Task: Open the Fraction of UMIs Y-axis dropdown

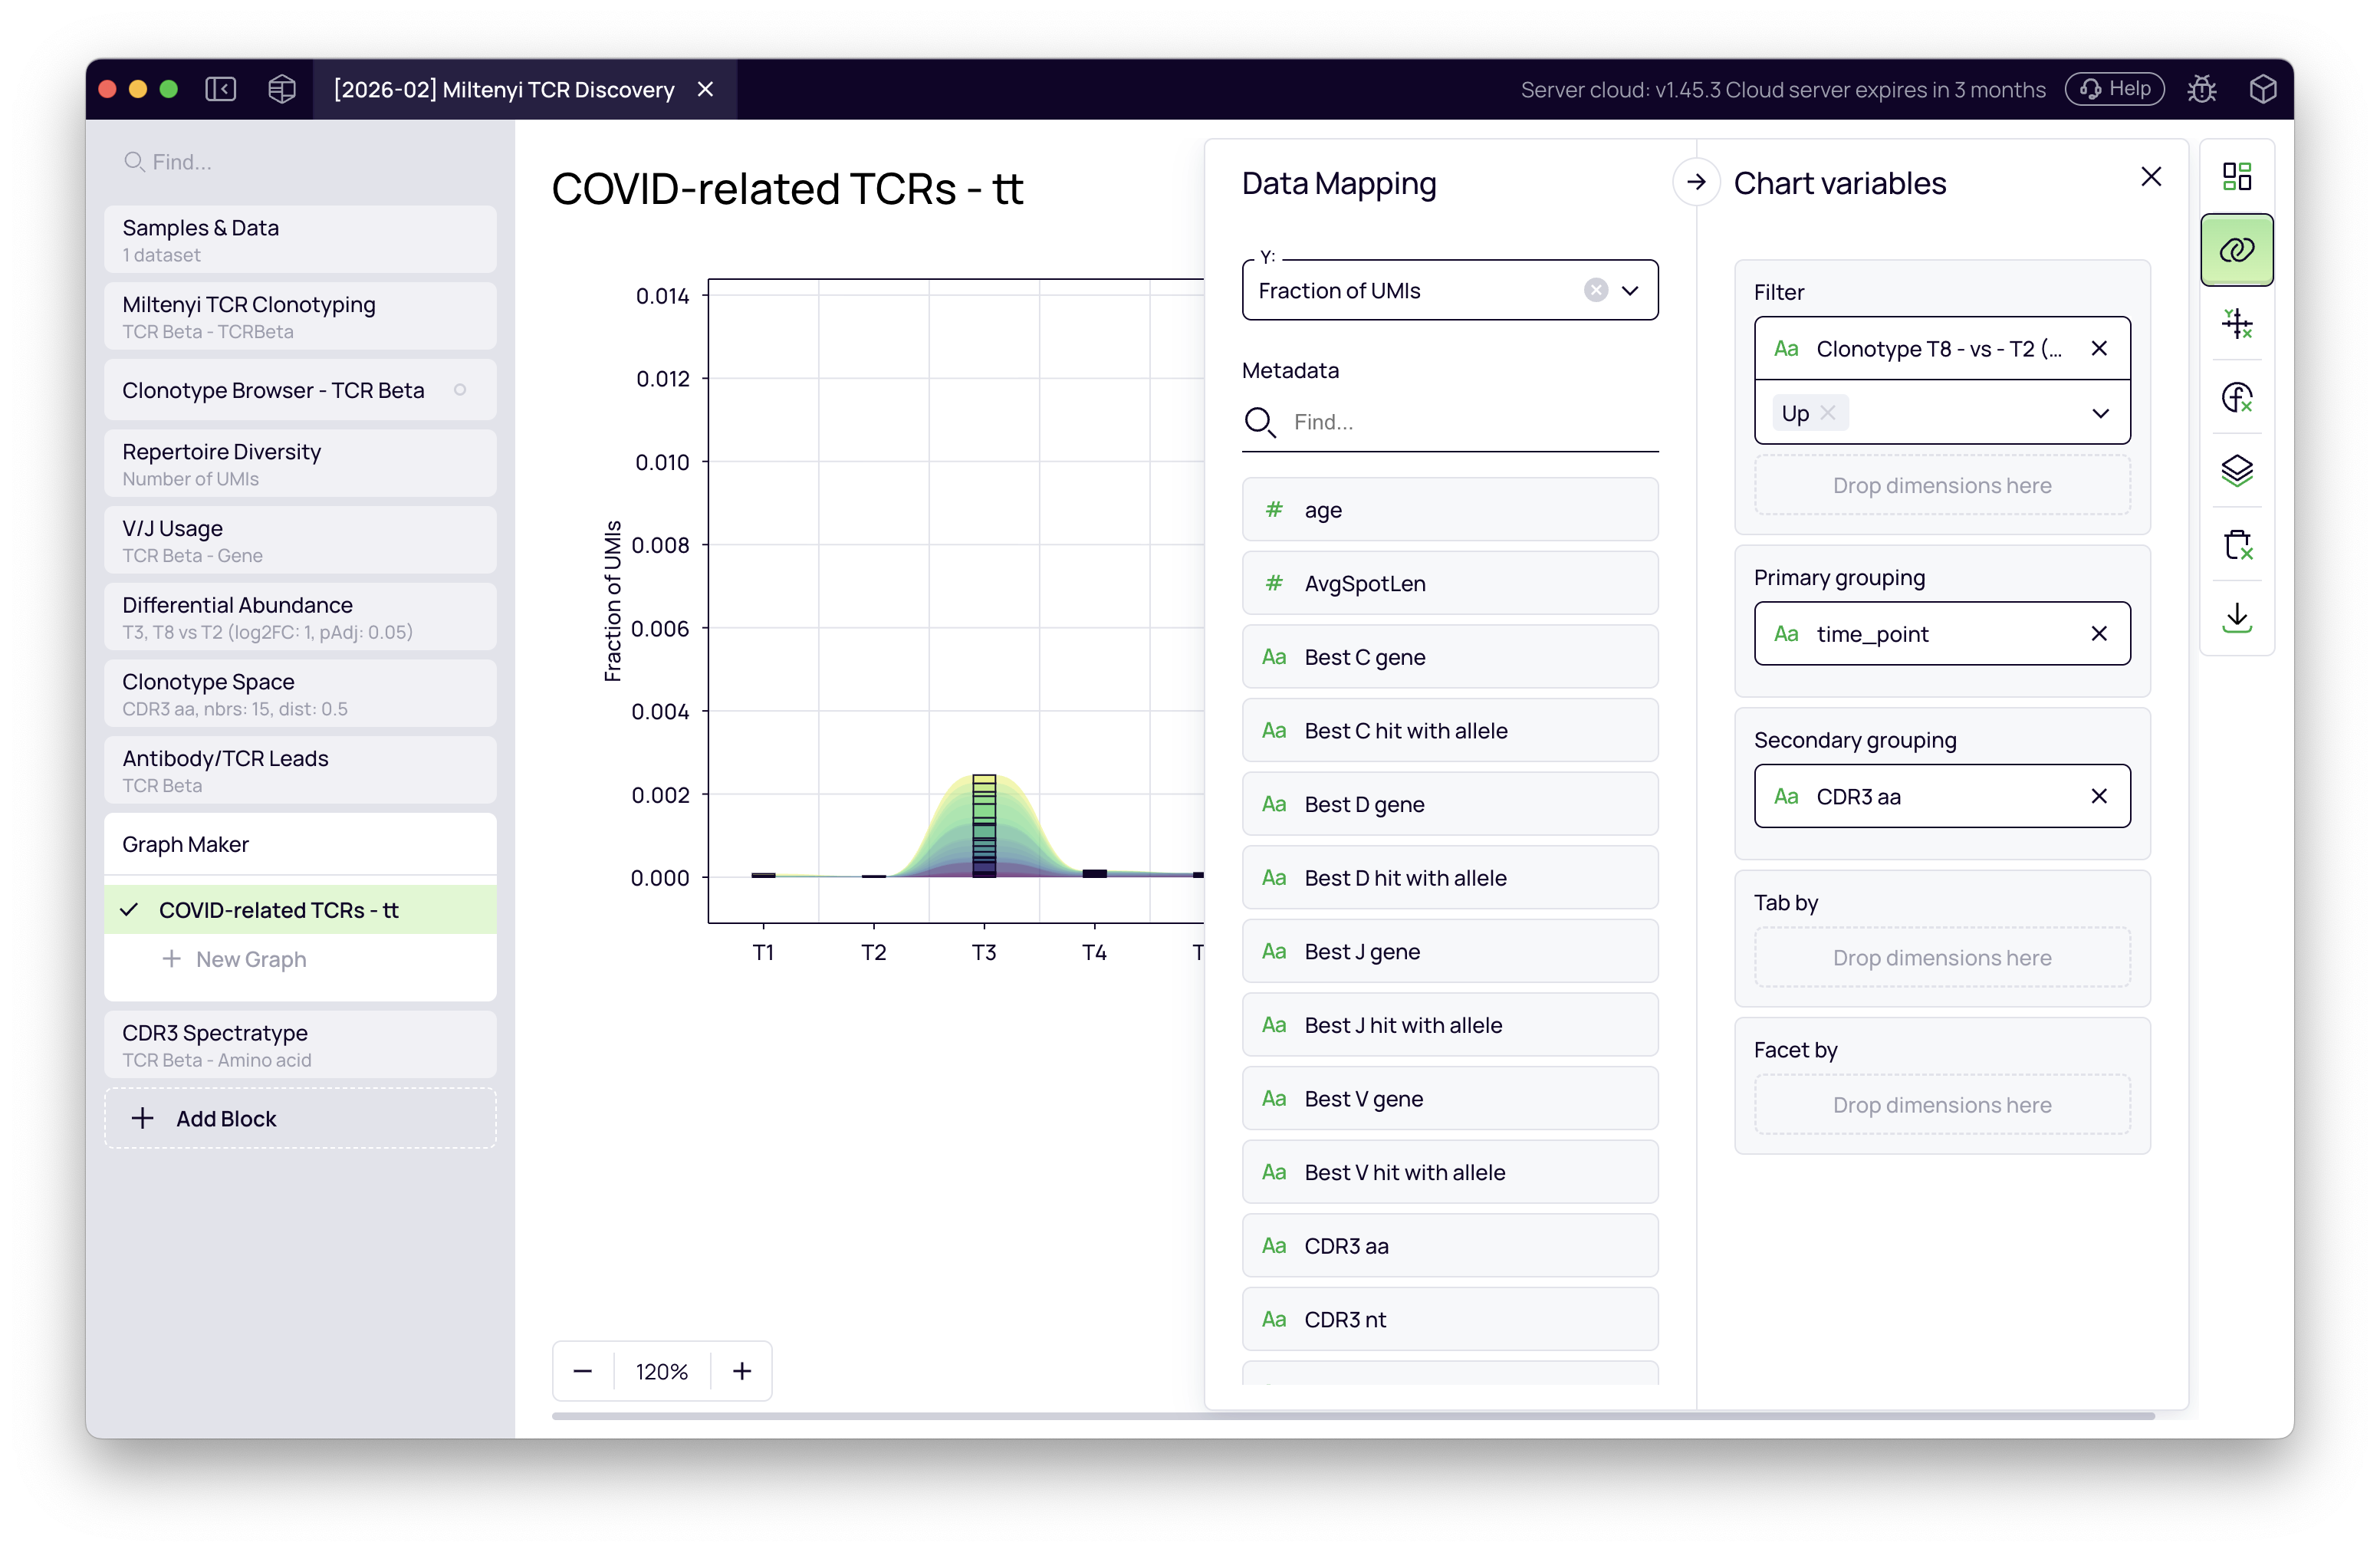Action: [x=1630, y=290]
